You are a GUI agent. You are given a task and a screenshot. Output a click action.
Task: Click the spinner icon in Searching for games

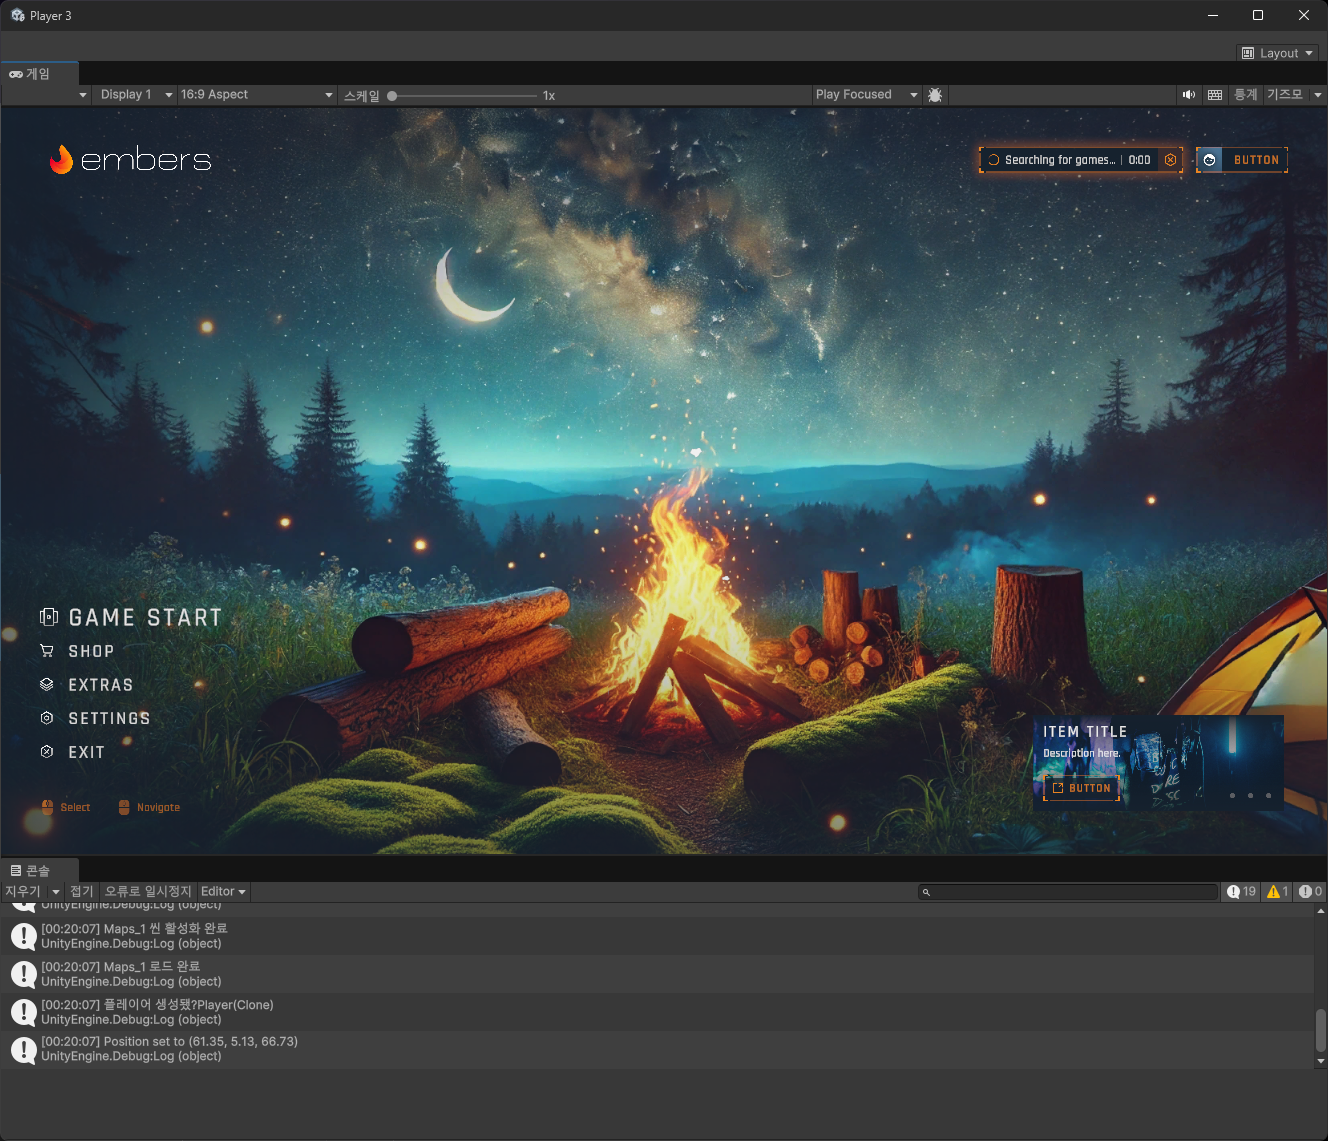(994, 160)
